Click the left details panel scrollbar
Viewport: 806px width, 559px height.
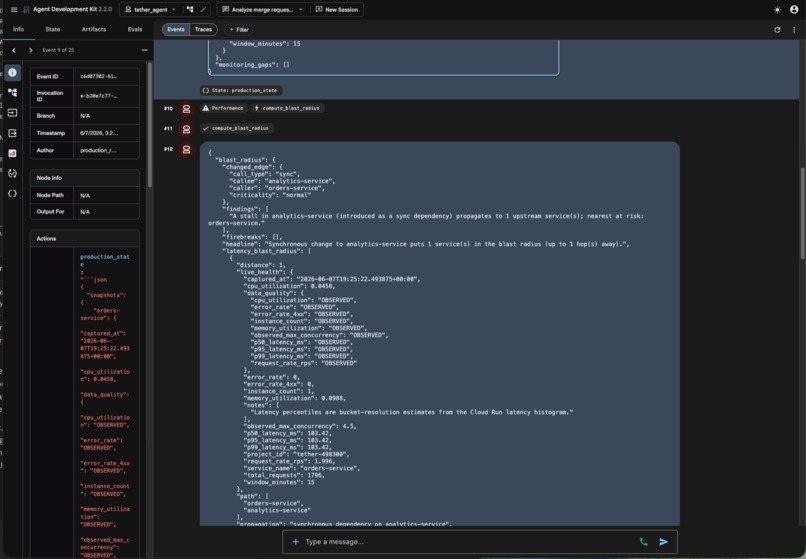(x=150, y=125)
